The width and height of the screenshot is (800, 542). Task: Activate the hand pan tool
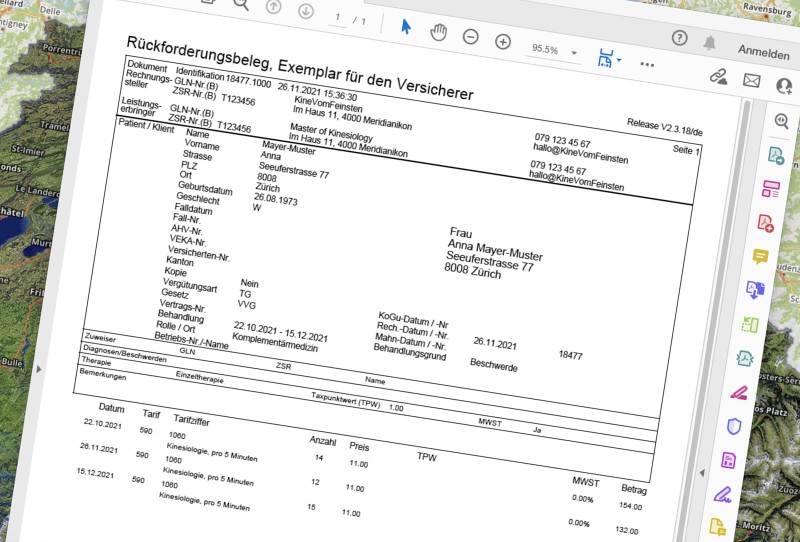pos(438,32)
